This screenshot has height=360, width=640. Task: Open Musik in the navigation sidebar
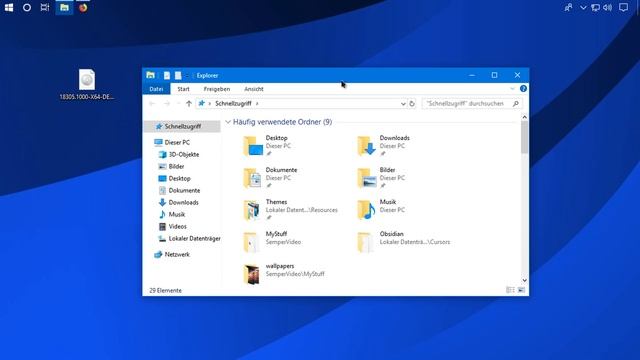click(x=176, y=214)
